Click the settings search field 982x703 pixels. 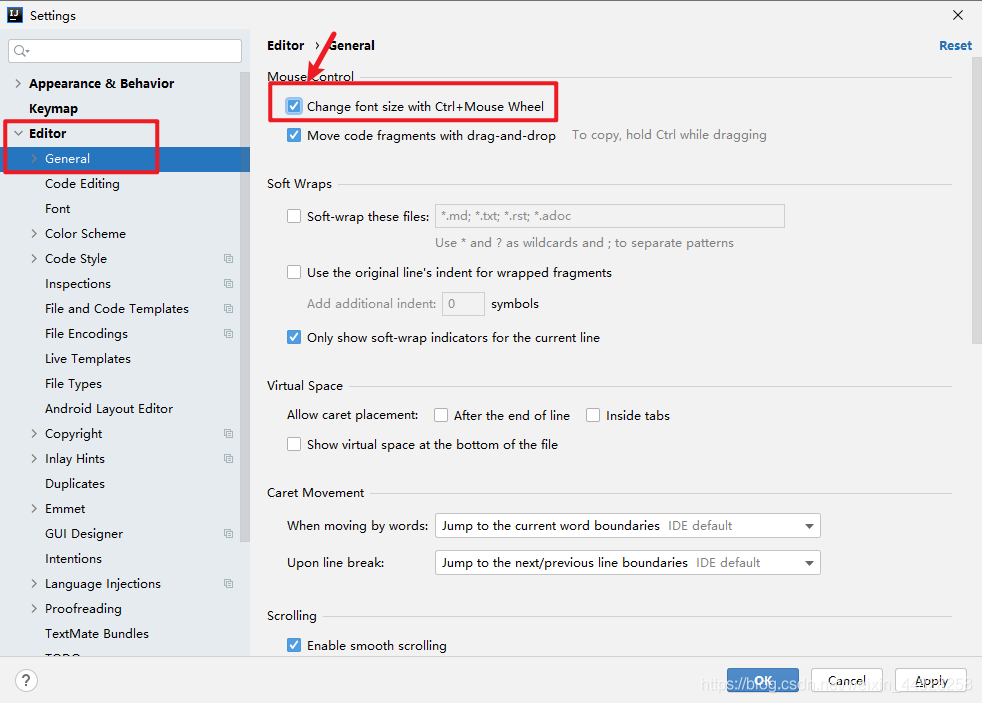click(x=125, y=51)
